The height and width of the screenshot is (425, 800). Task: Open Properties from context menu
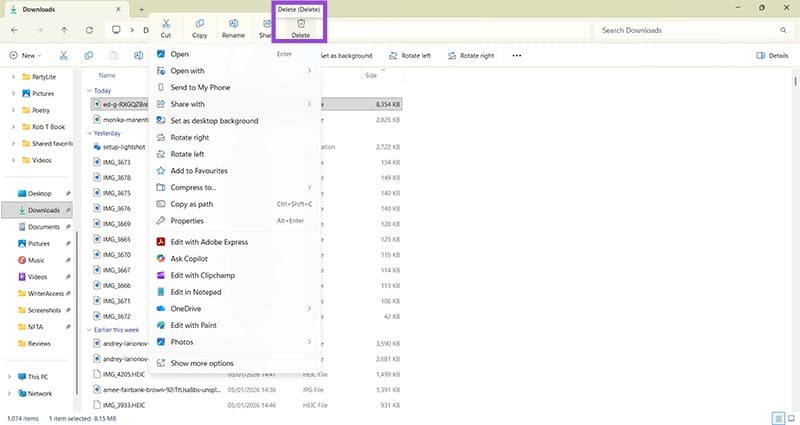pos(235,221)
